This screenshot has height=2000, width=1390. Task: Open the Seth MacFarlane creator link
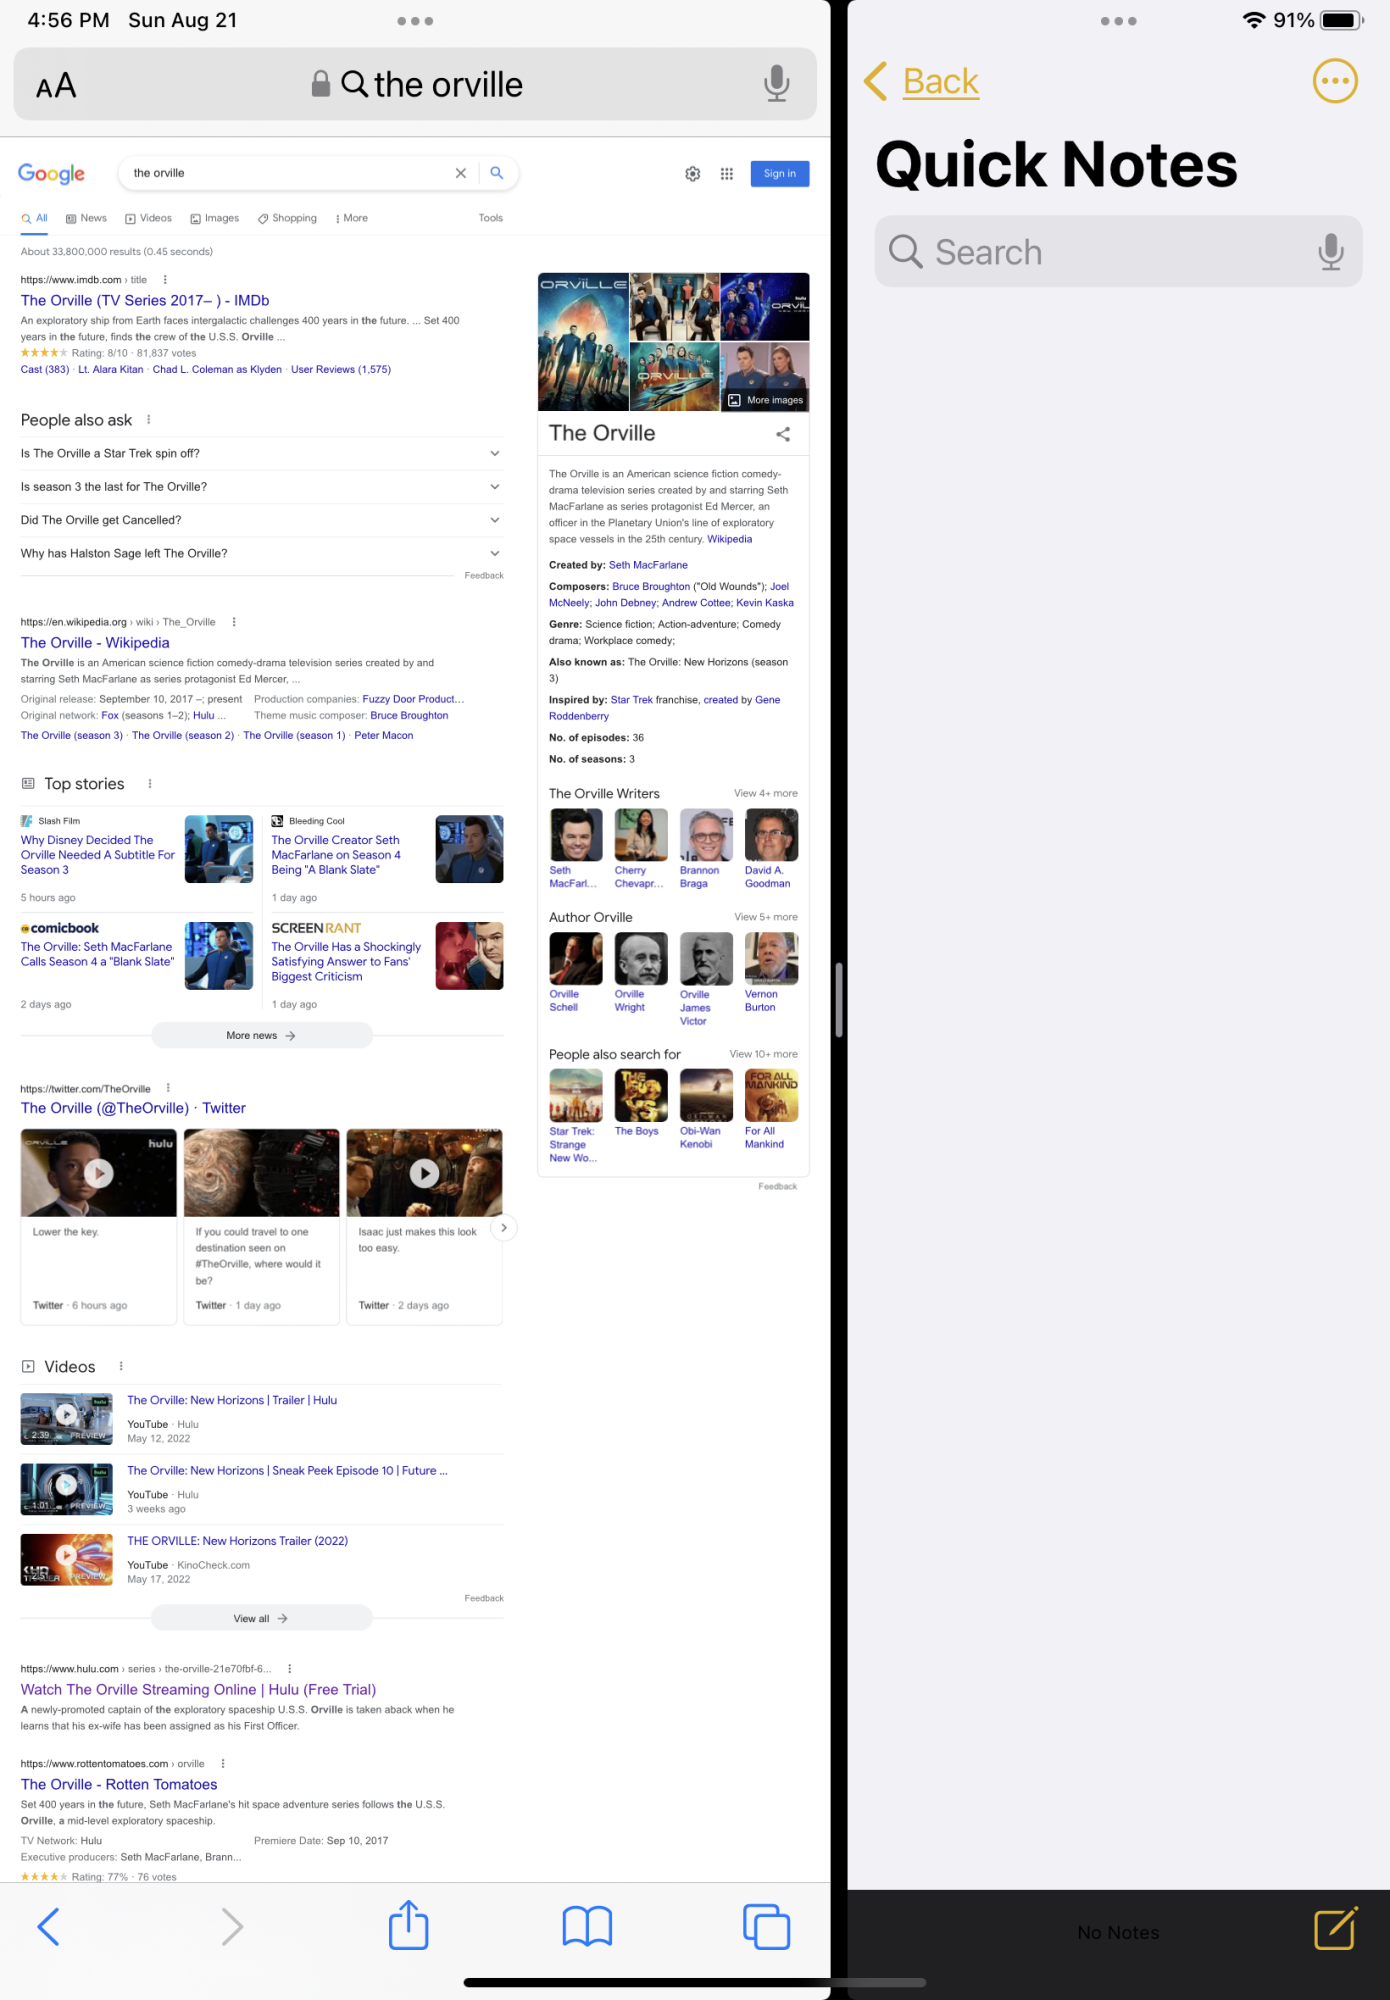pos(648,565)
